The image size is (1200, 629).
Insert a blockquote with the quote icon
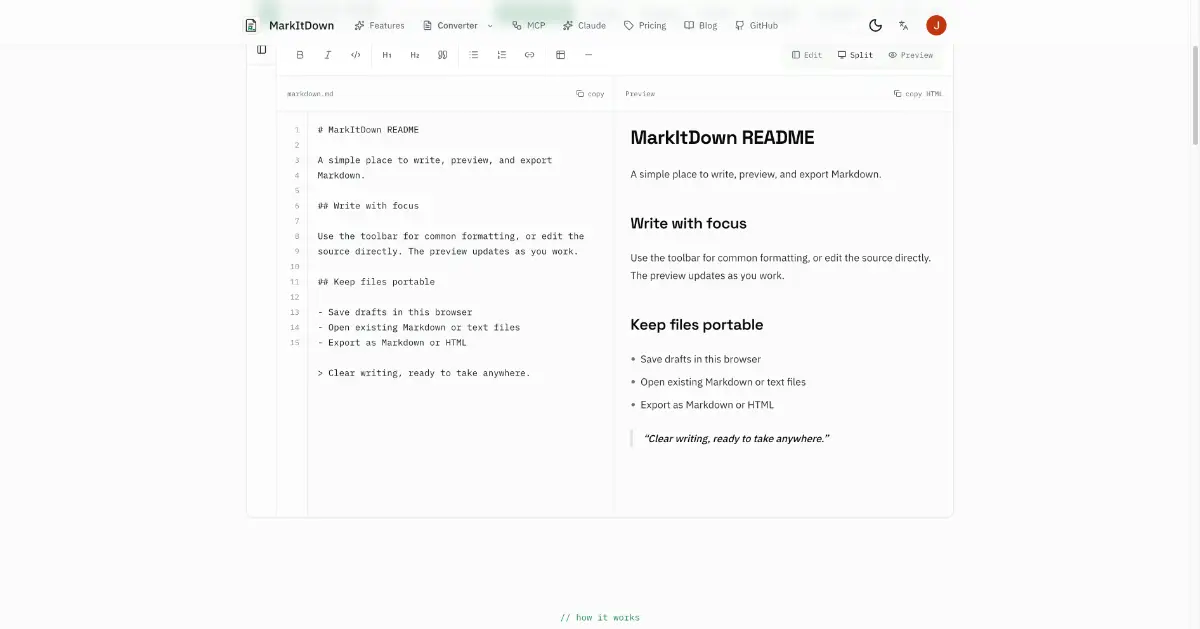tap(442, 55)
